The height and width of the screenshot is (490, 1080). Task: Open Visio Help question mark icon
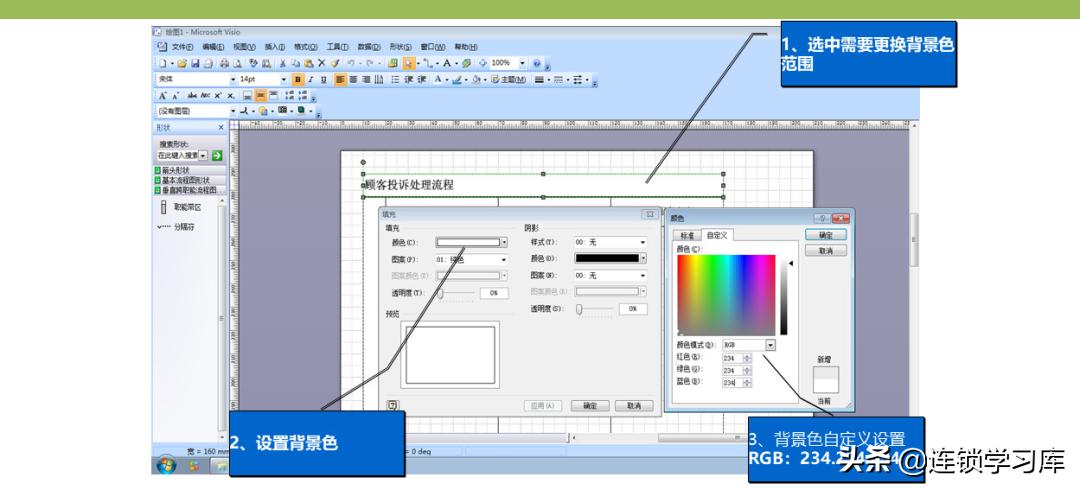coord(537,63)
